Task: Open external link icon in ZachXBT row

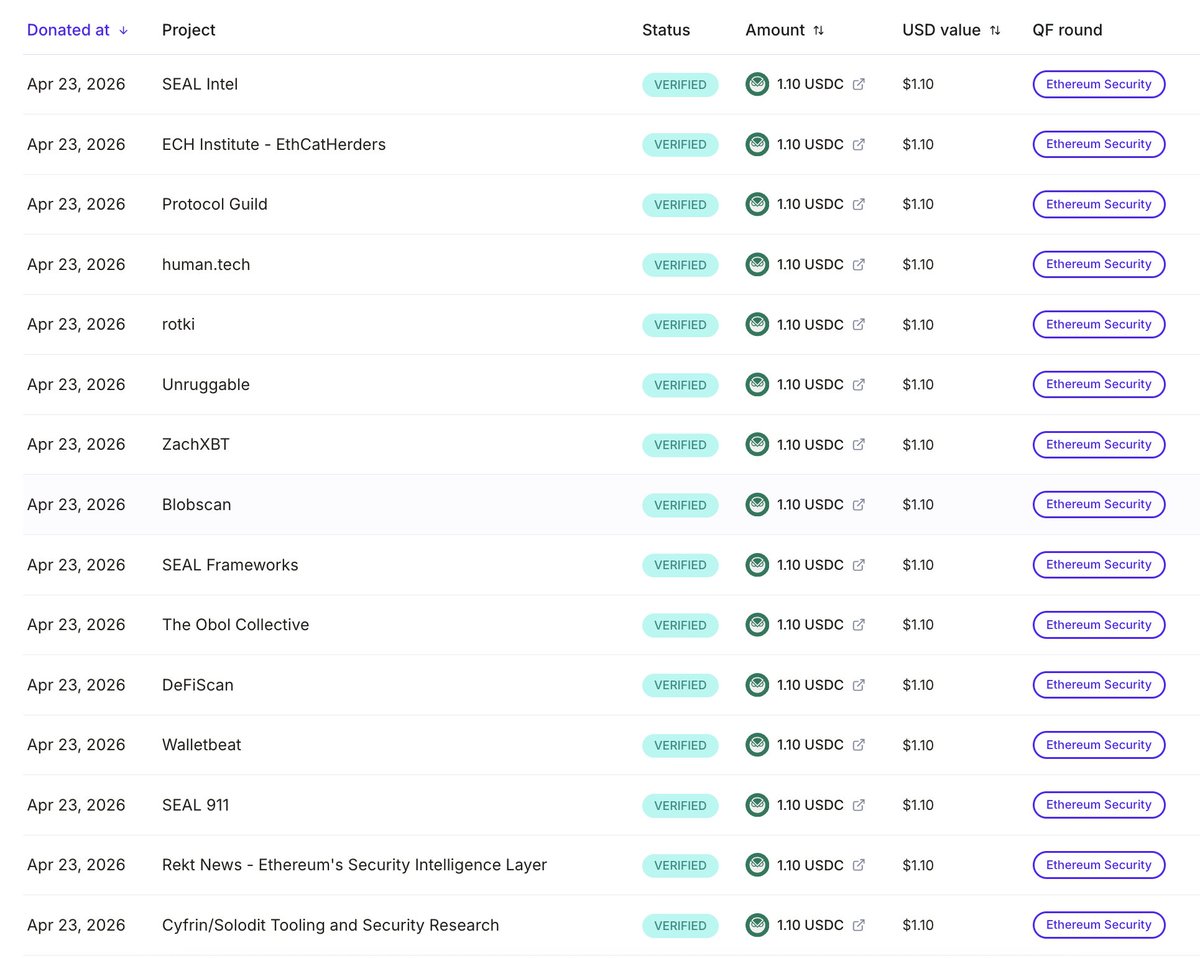Action: pos(858,444)
